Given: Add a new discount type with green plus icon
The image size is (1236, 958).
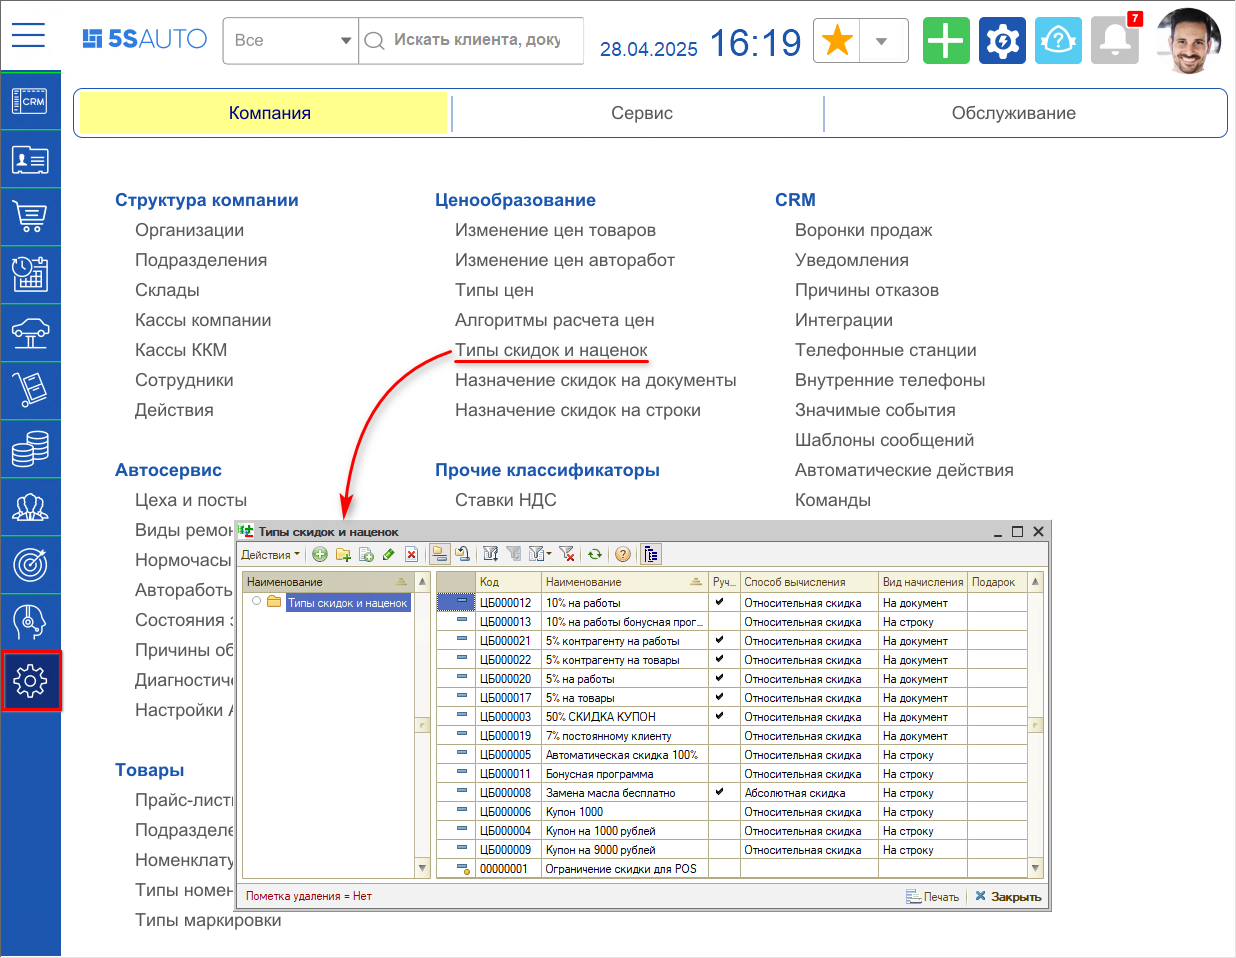Looking at the screenshot, I should [x=319, y=554].
